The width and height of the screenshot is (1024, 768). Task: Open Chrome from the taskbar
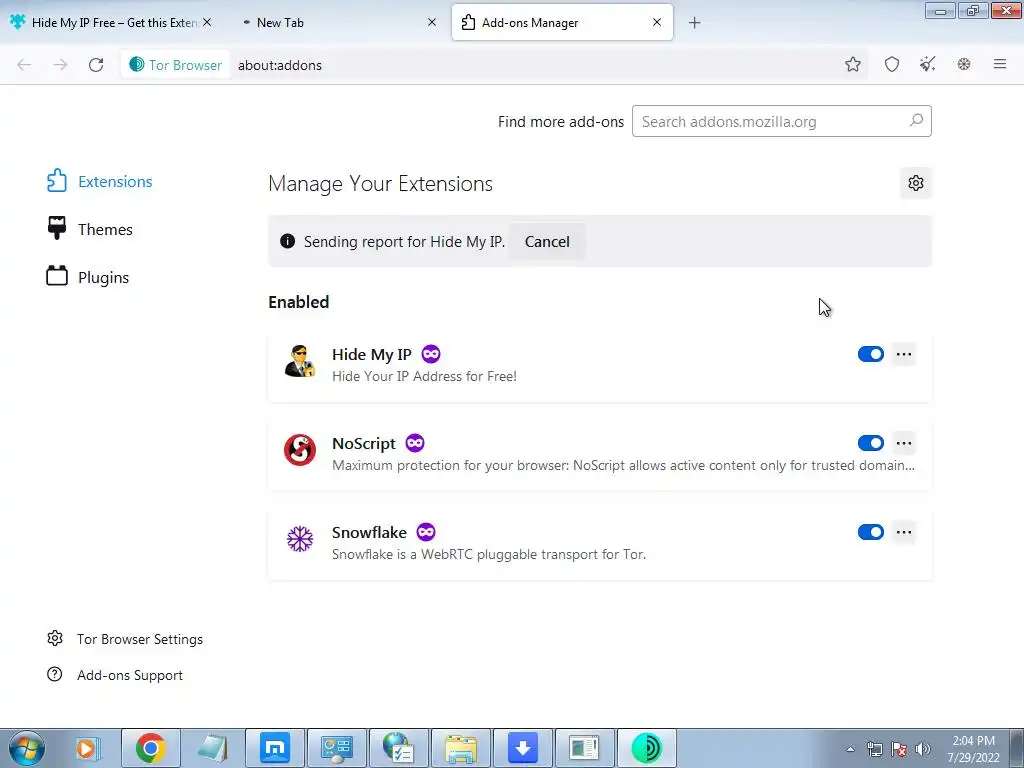coord(150,748)
